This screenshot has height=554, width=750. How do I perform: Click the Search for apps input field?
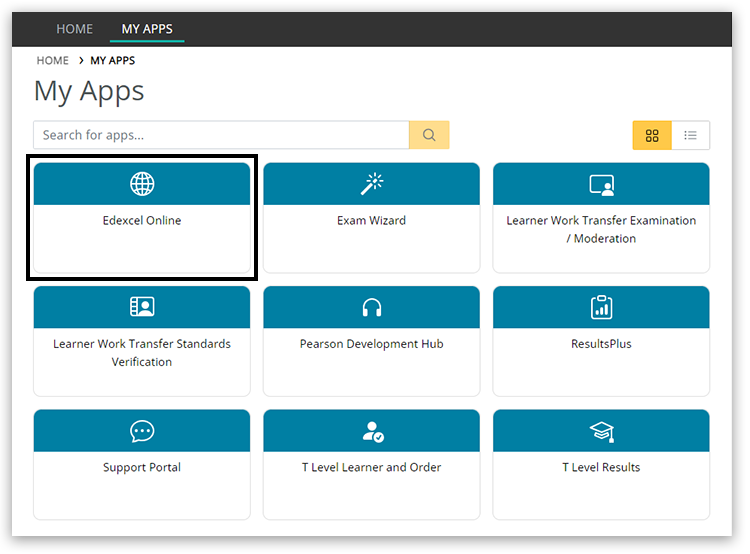tap(220, 135)
